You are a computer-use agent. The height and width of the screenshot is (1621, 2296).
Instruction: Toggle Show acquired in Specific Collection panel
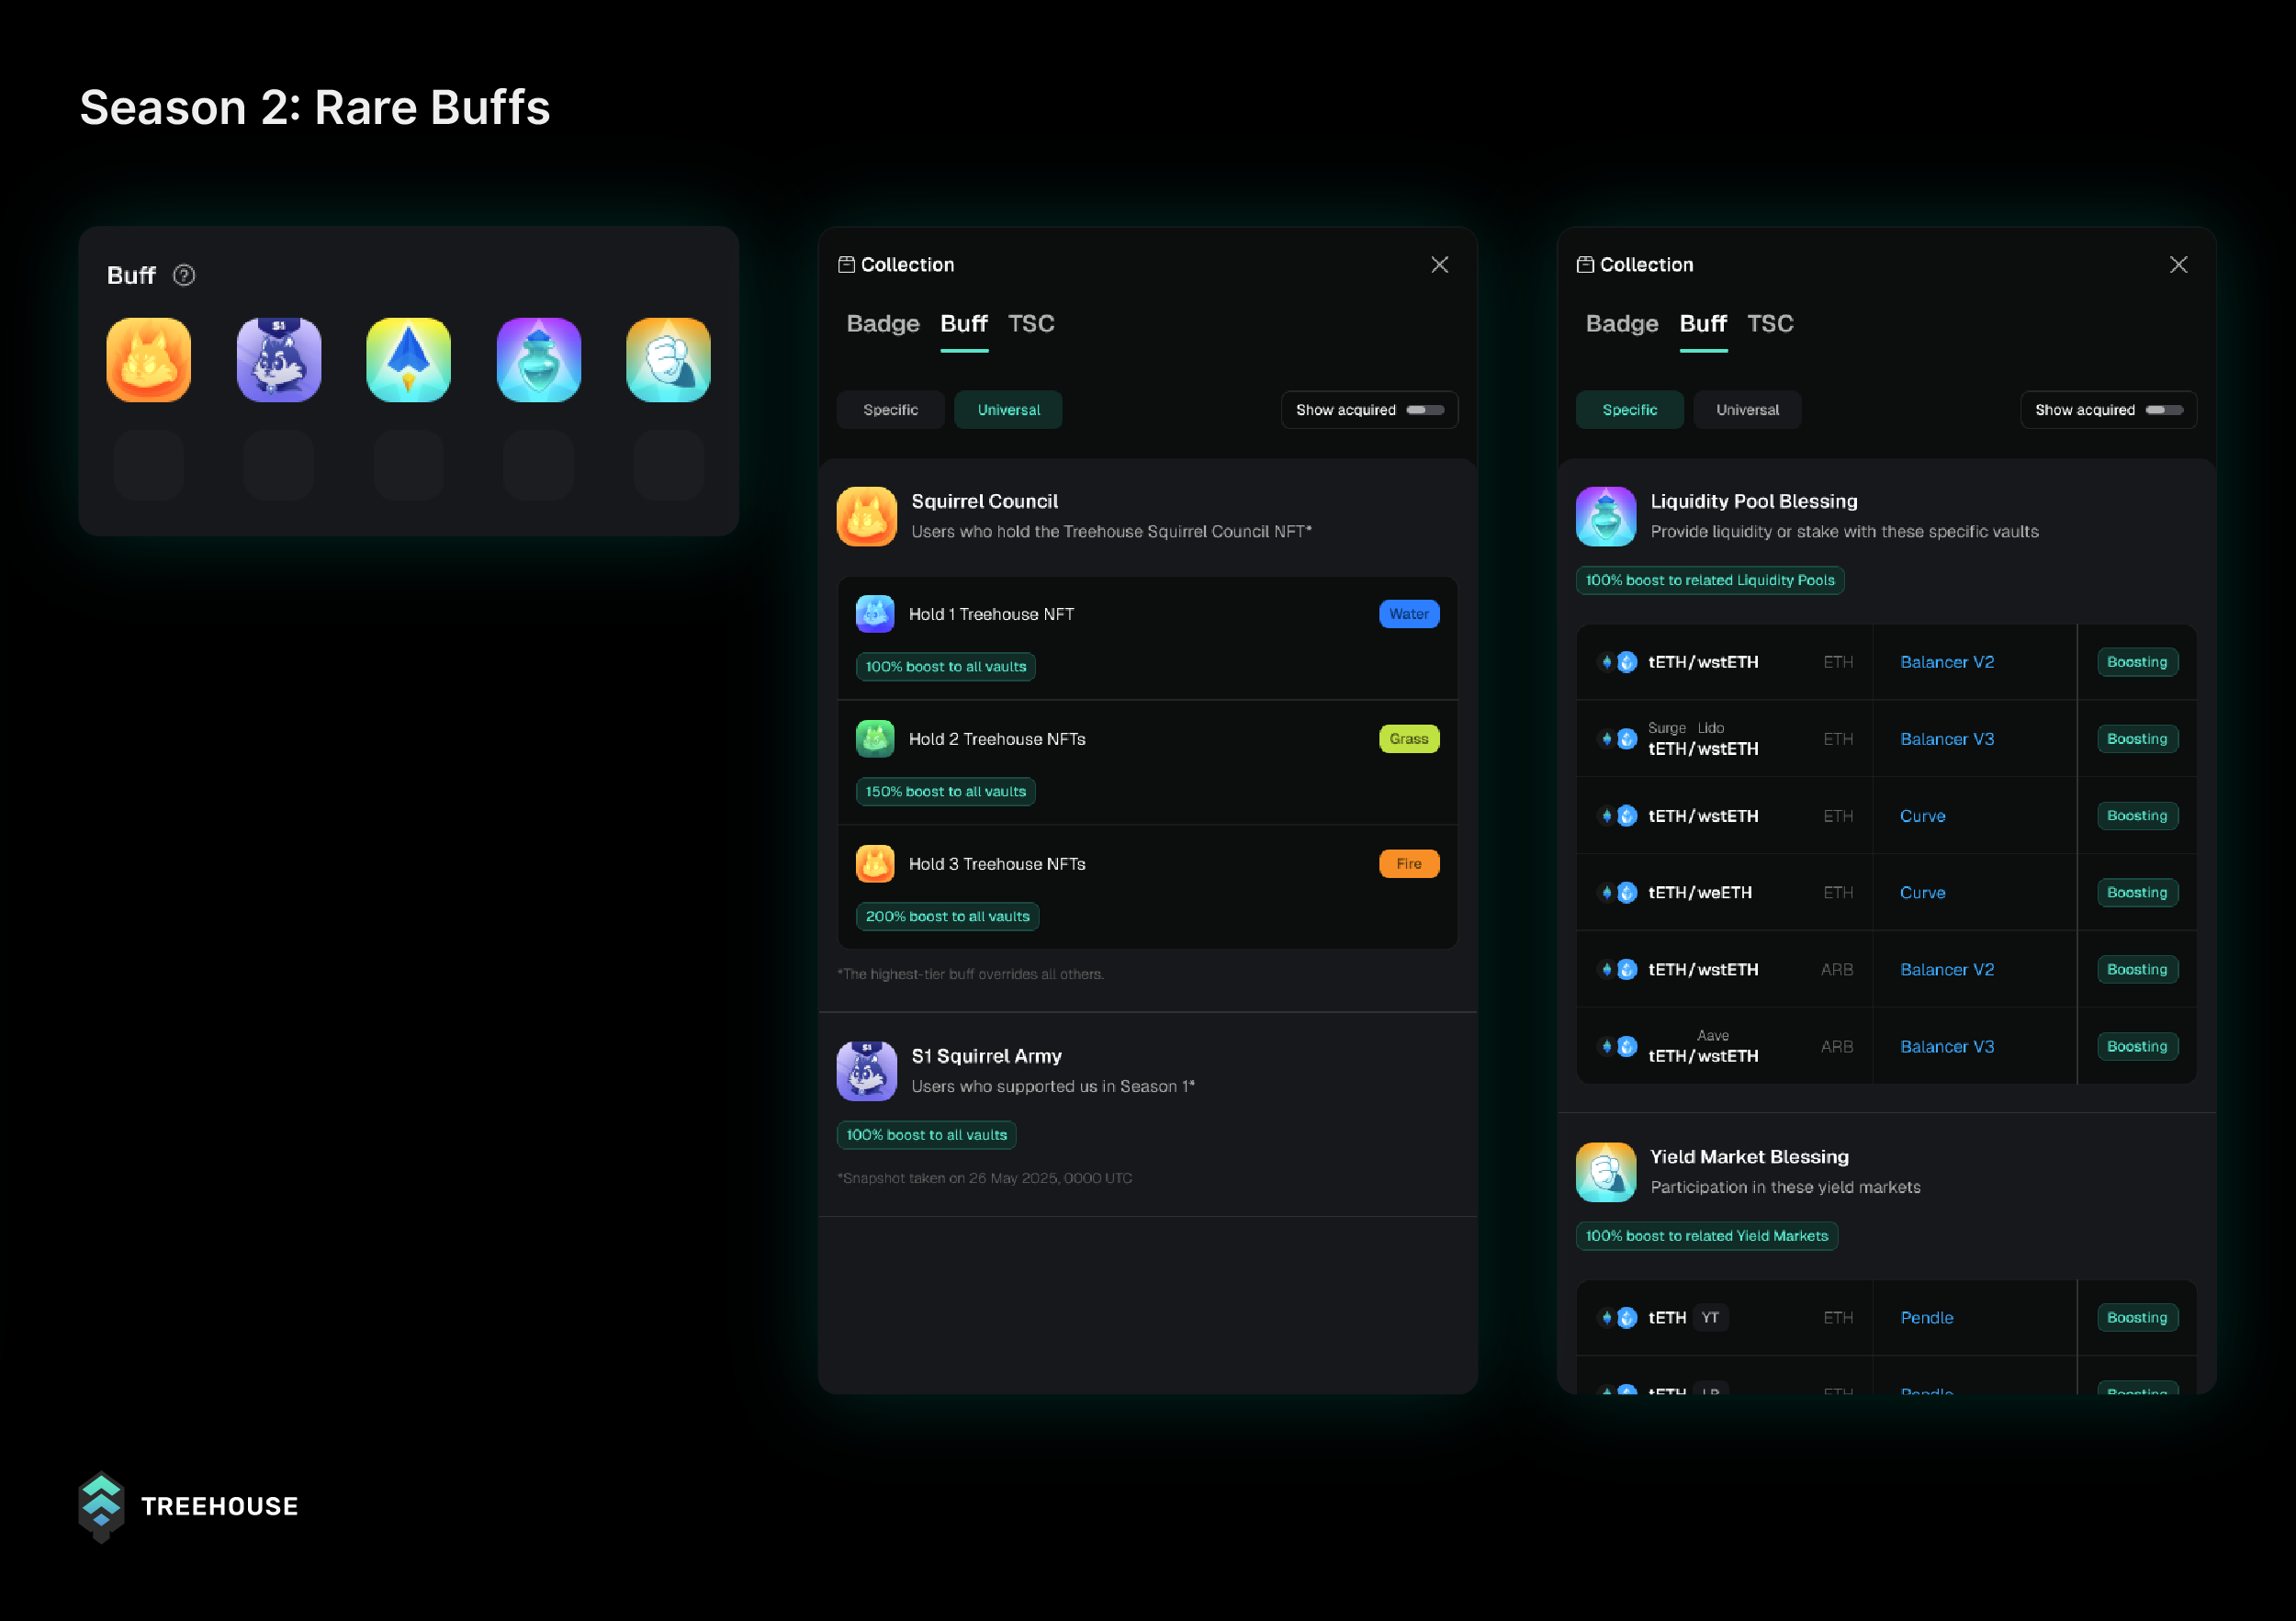click(x=2164, y=410)
